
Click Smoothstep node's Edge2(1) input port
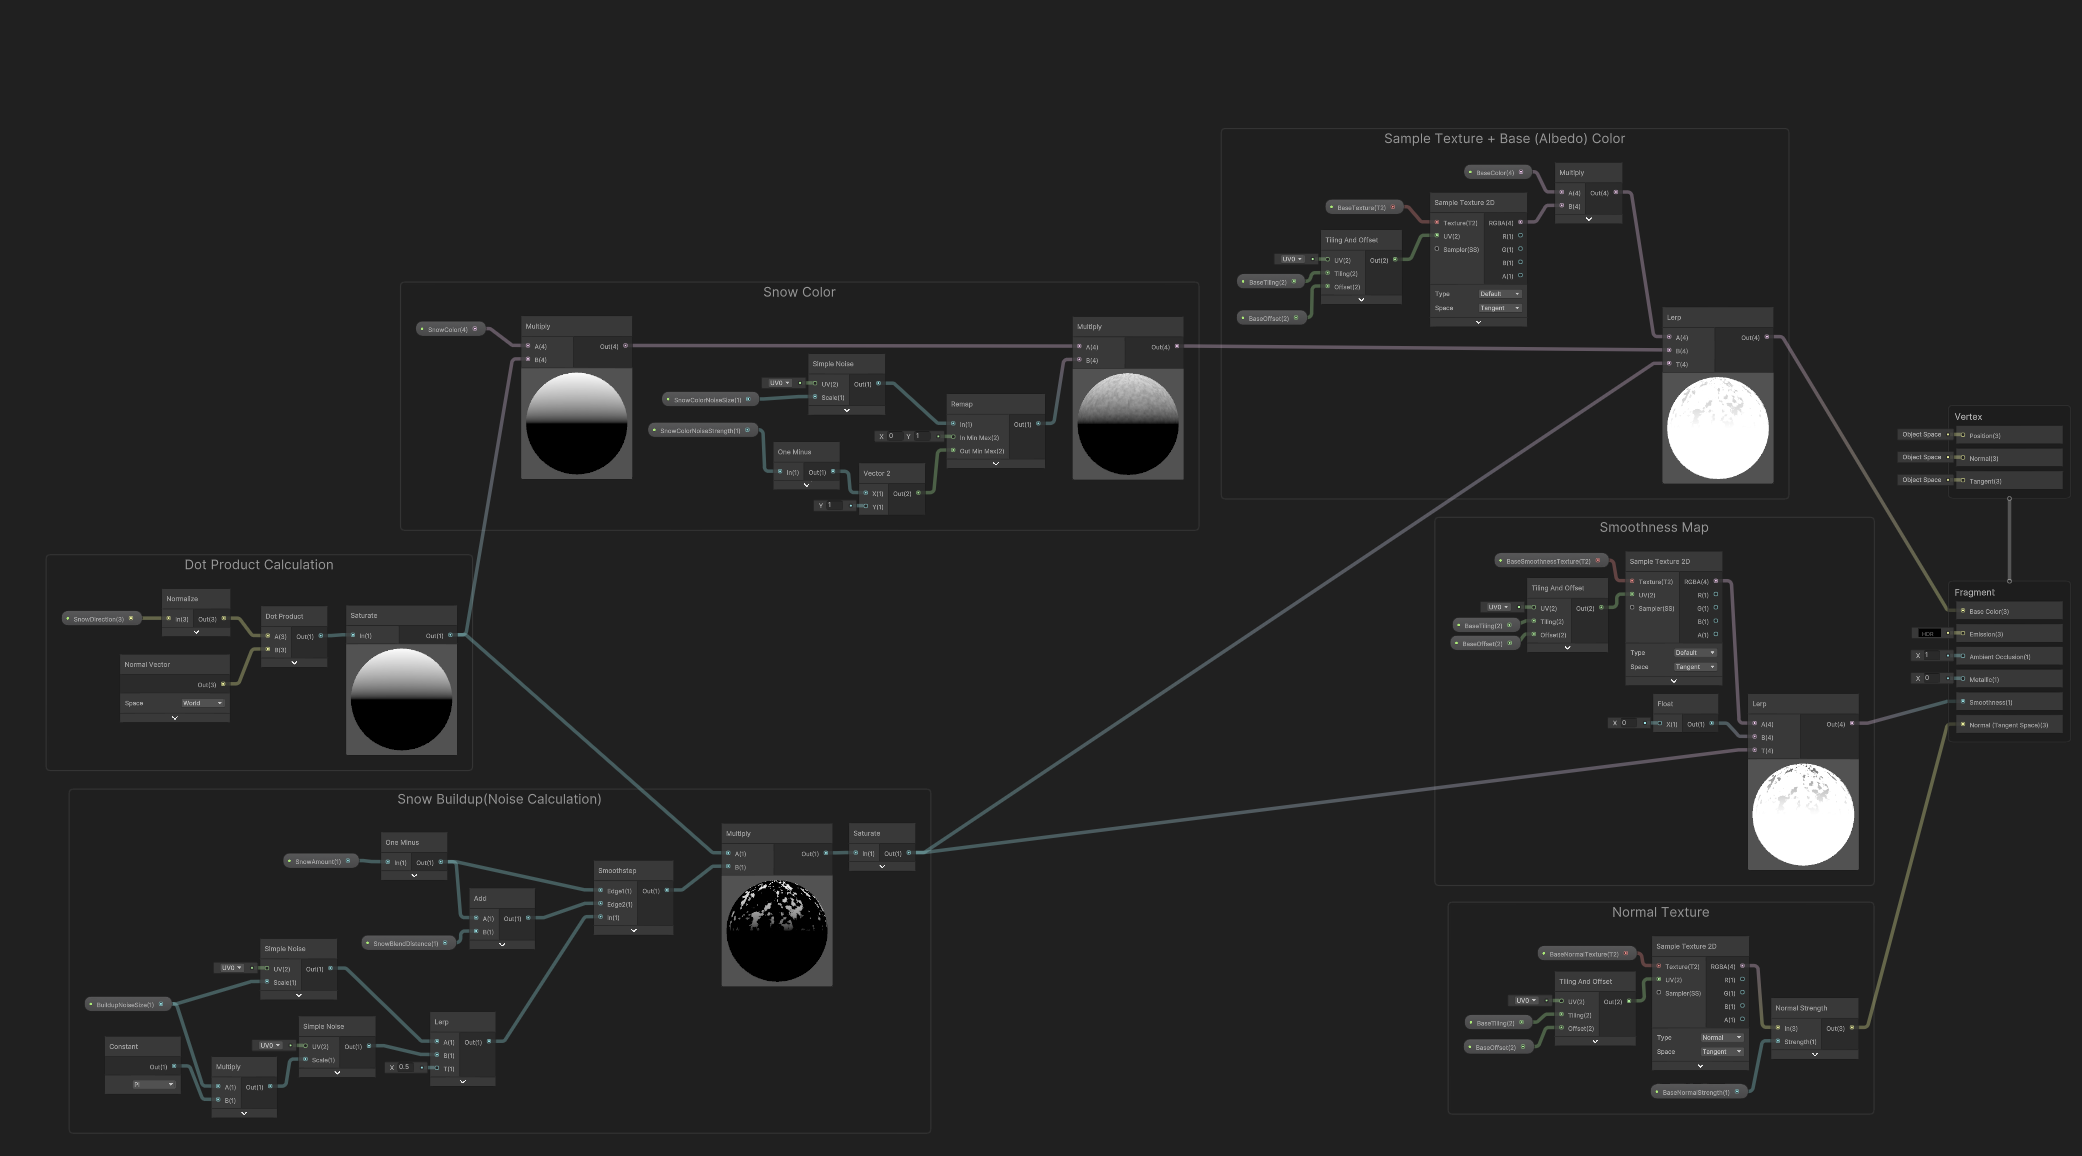click(600, 904)
